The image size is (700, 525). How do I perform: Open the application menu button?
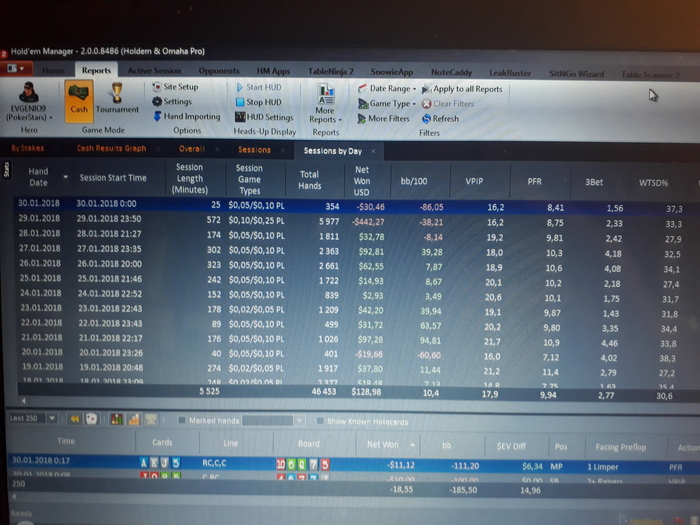[16, 68]
